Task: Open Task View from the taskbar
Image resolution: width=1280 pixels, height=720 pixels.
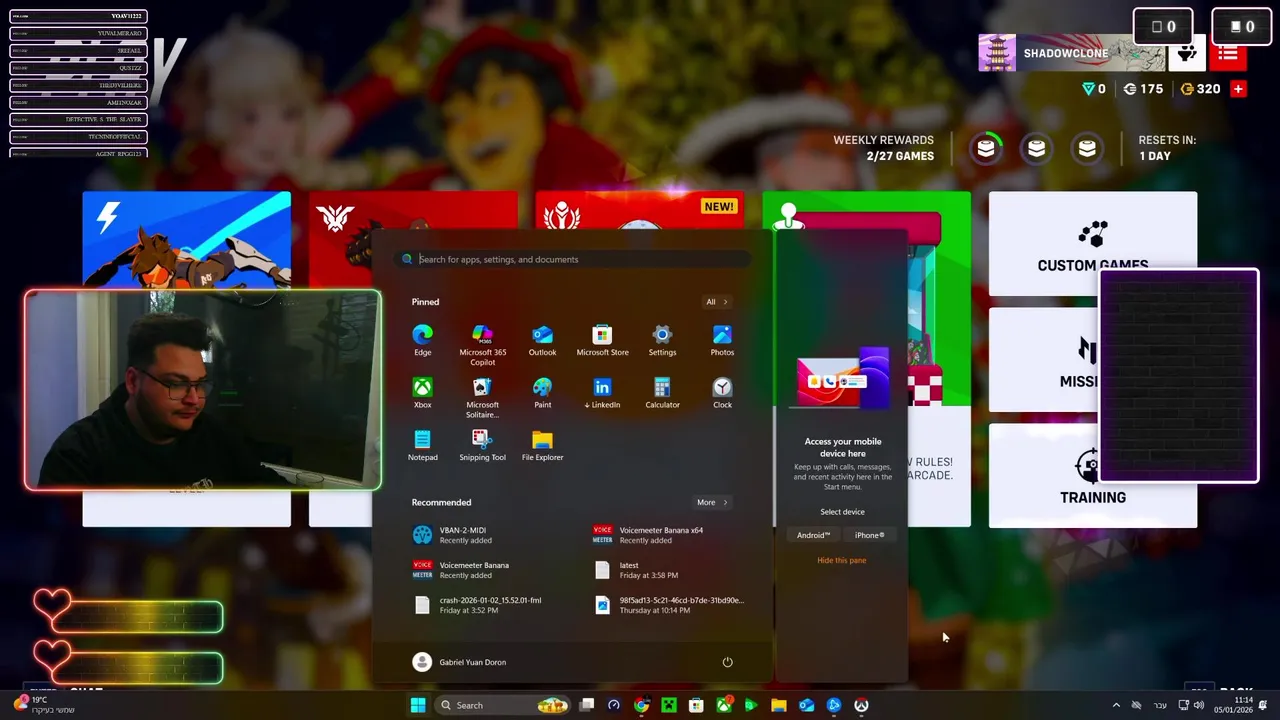Action: click(x=587, y=705)
